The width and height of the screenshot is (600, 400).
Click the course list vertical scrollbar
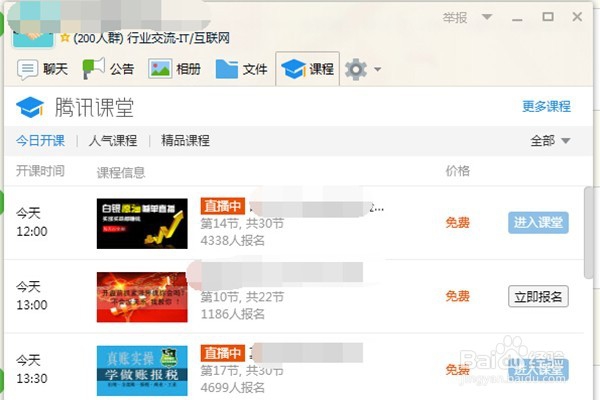click(588, 233)
